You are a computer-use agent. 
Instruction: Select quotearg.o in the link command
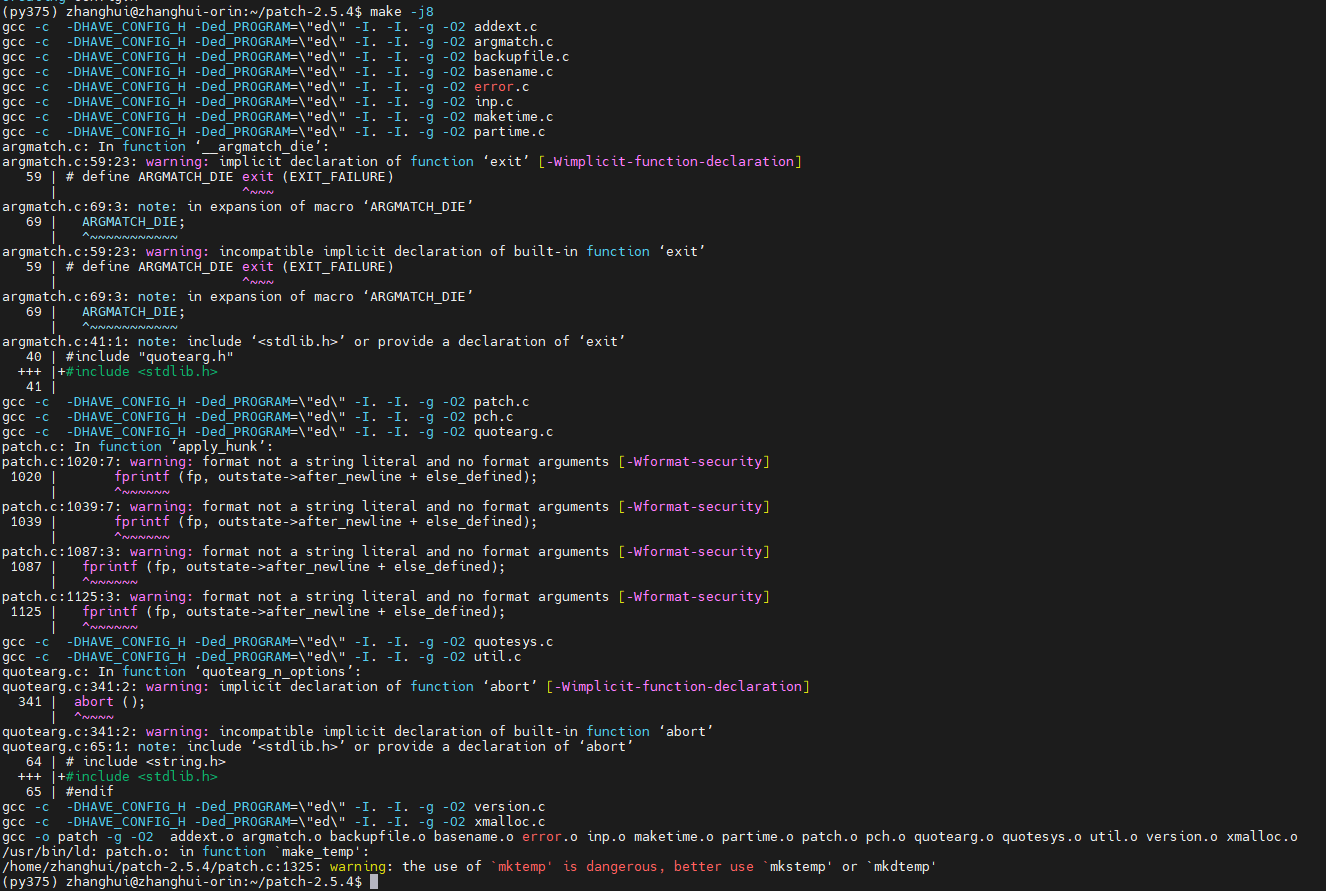coord(954,836)
